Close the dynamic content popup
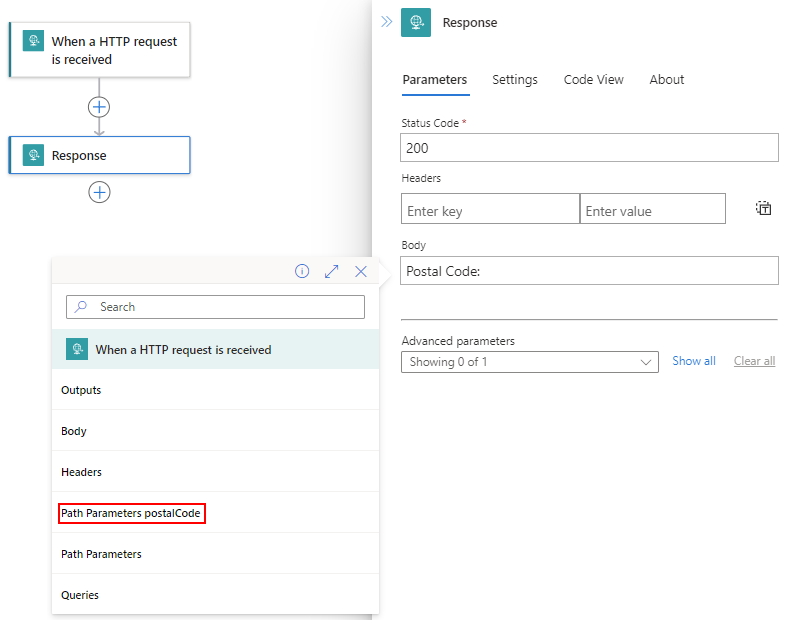 [361, 271]
